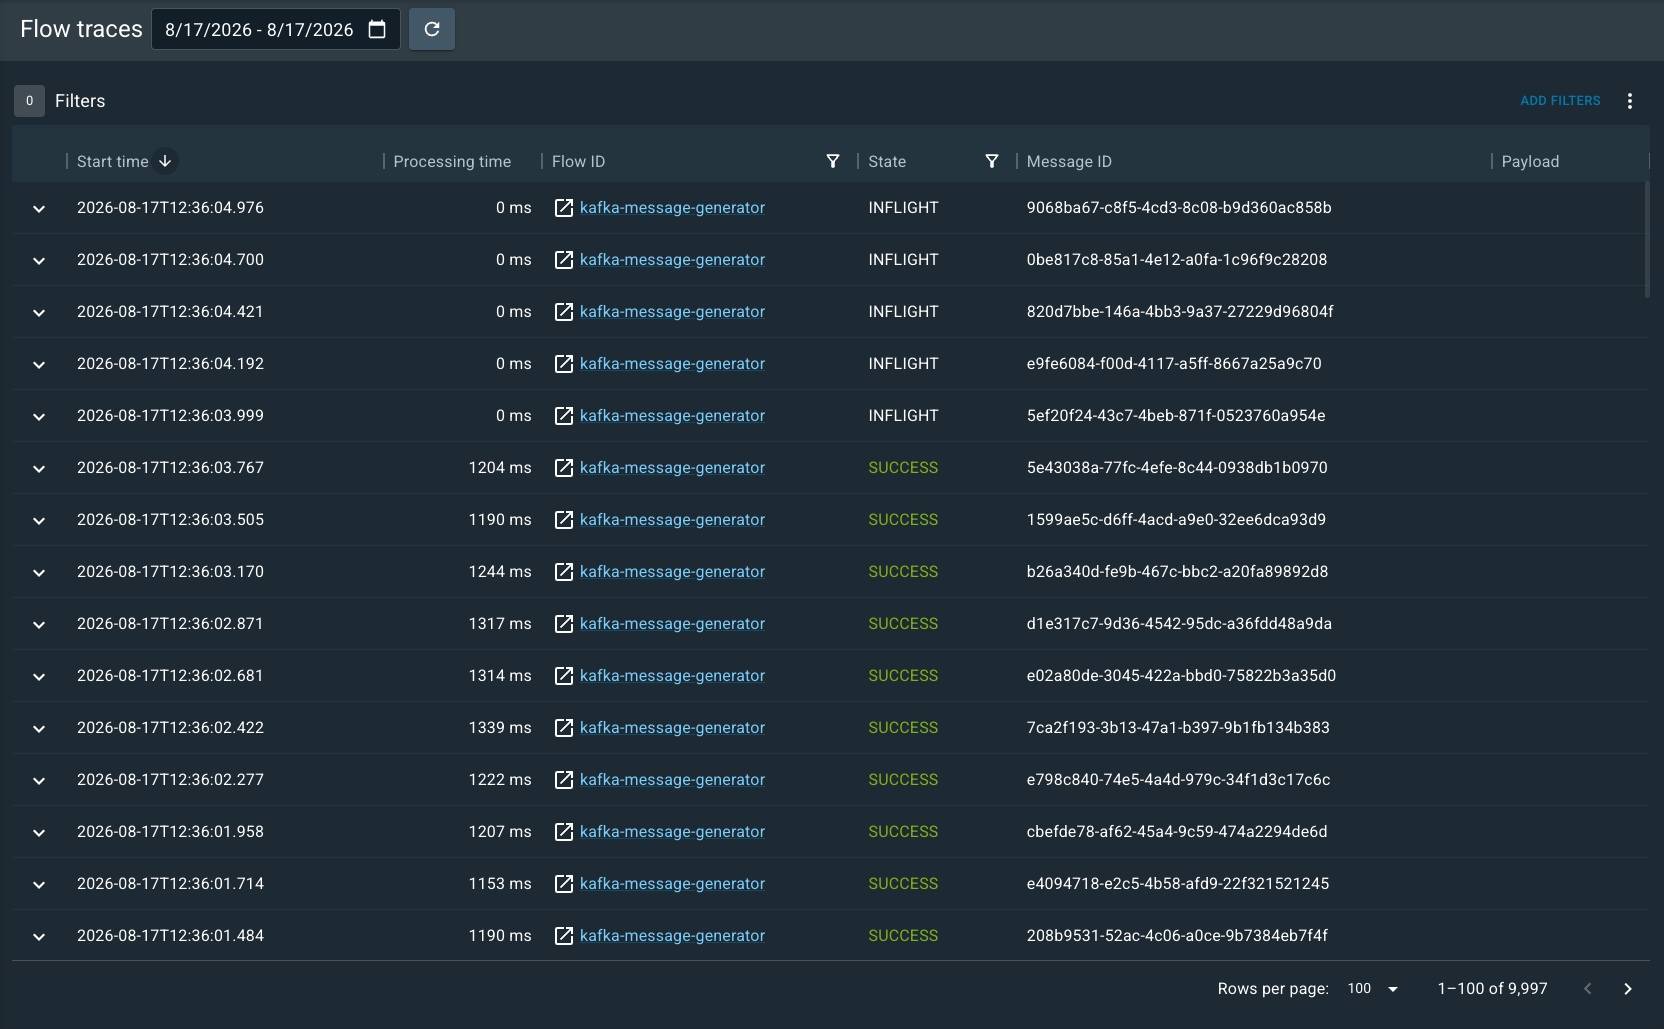Click the 1–100 of 9,997 pagination text
Screen dimensions: 1664x1029
pyautogui.click(x=1492, y=989)
